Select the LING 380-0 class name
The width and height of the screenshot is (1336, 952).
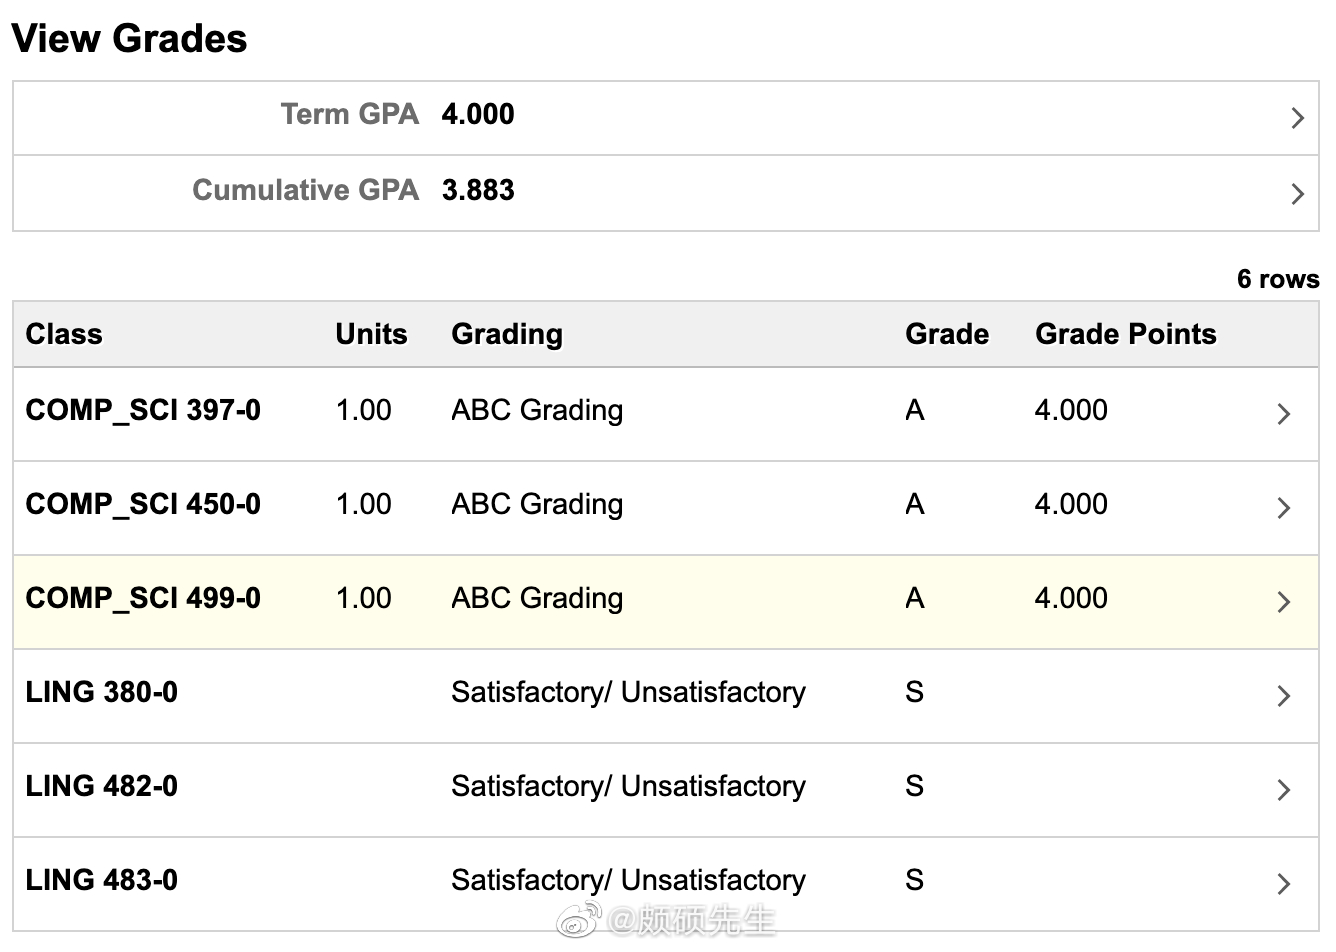click(102, 692)
